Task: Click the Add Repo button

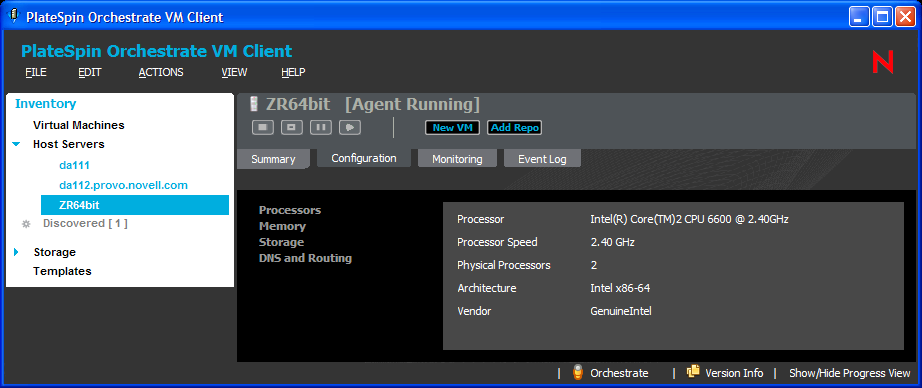Action: (x=514, y=128)
